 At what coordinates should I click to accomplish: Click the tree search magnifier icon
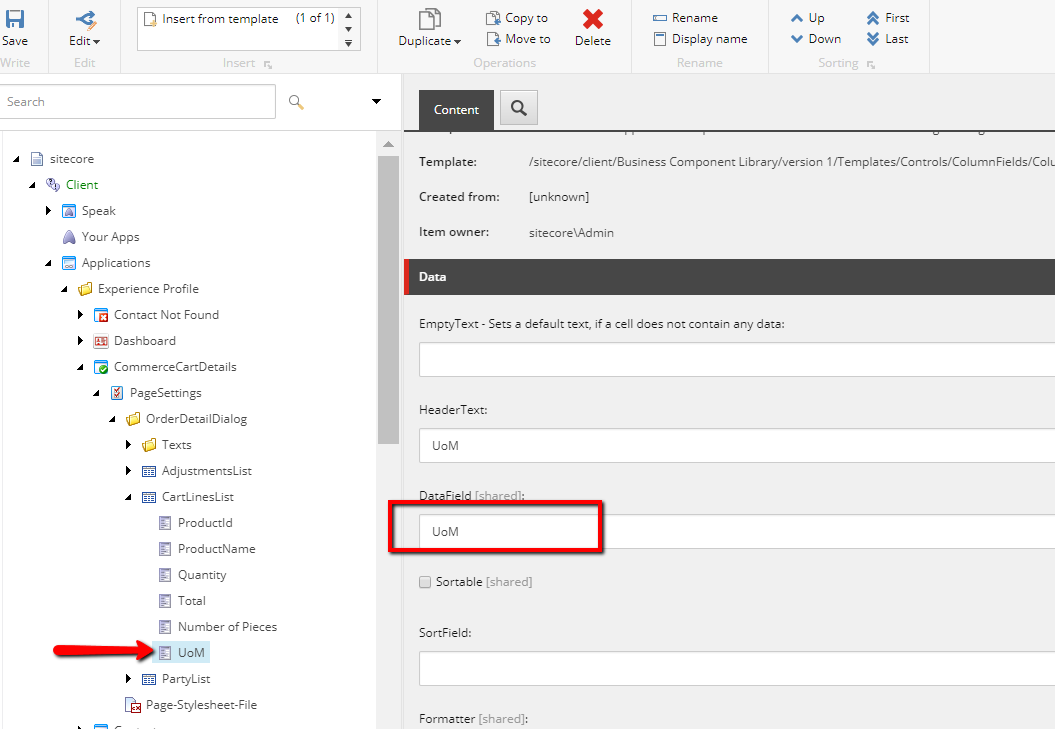click(296, 102)
